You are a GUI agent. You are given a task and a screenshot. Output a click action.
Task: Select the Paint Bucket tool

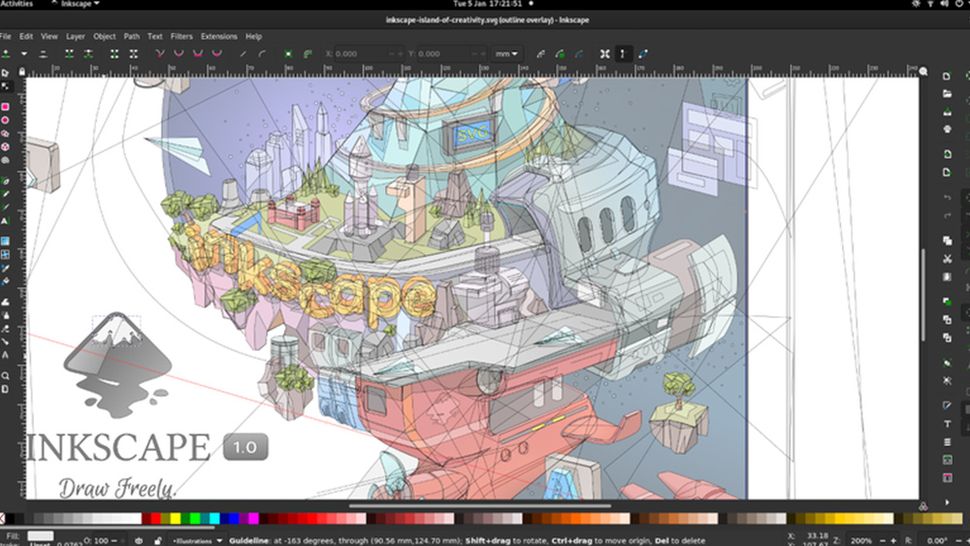tap(6, 281)
